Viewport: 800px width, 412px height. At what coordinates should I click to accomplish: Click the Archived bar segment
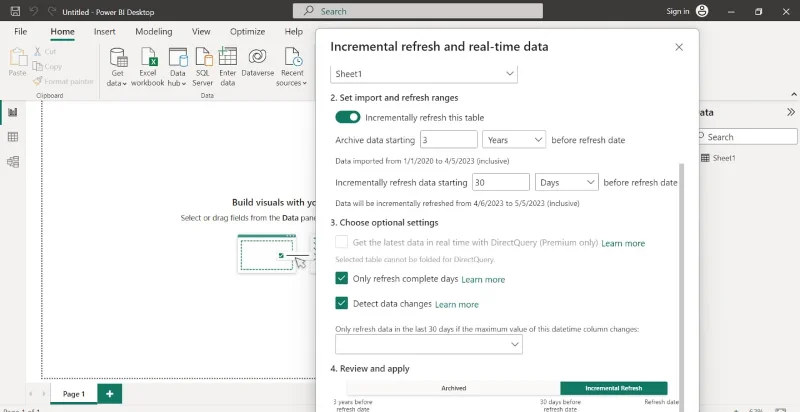point(453,388)
